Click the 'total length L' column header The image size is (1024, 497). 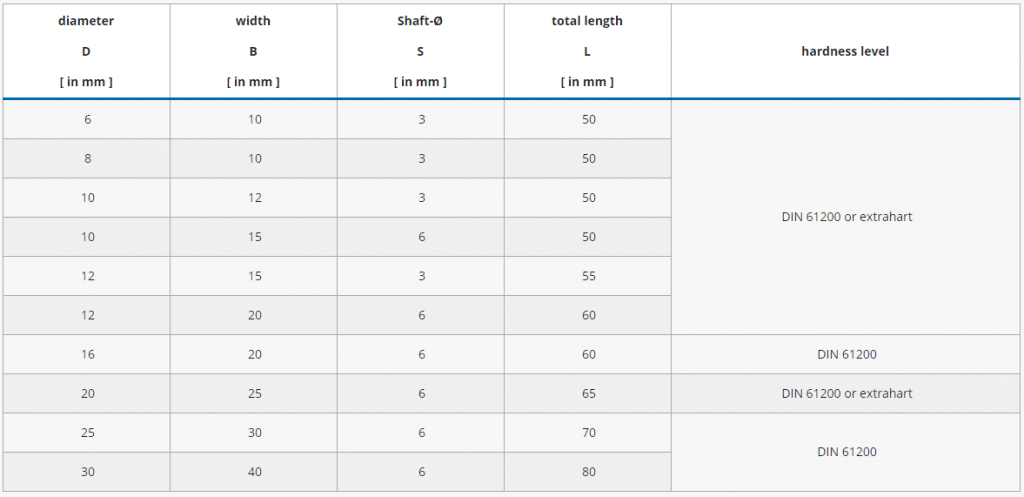coord(587,51)
